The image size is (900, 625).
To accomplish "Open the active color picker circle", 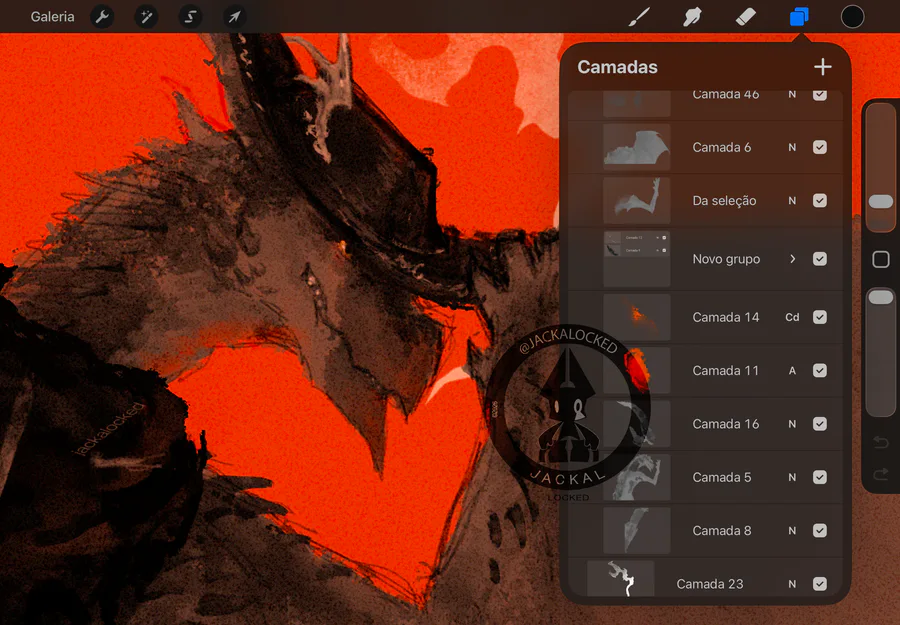I will pyautogui.click(x=852, y=17).
